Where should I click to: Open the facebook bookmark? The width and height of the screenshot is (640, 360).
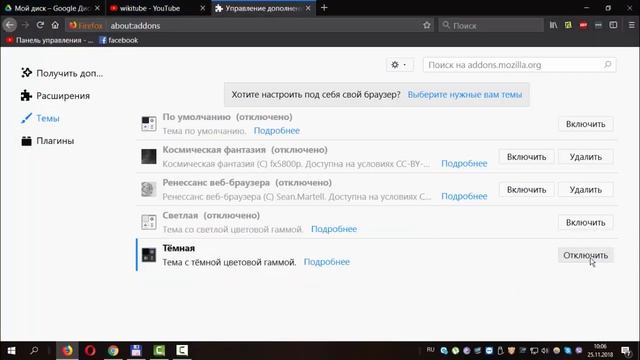(119, 40)
